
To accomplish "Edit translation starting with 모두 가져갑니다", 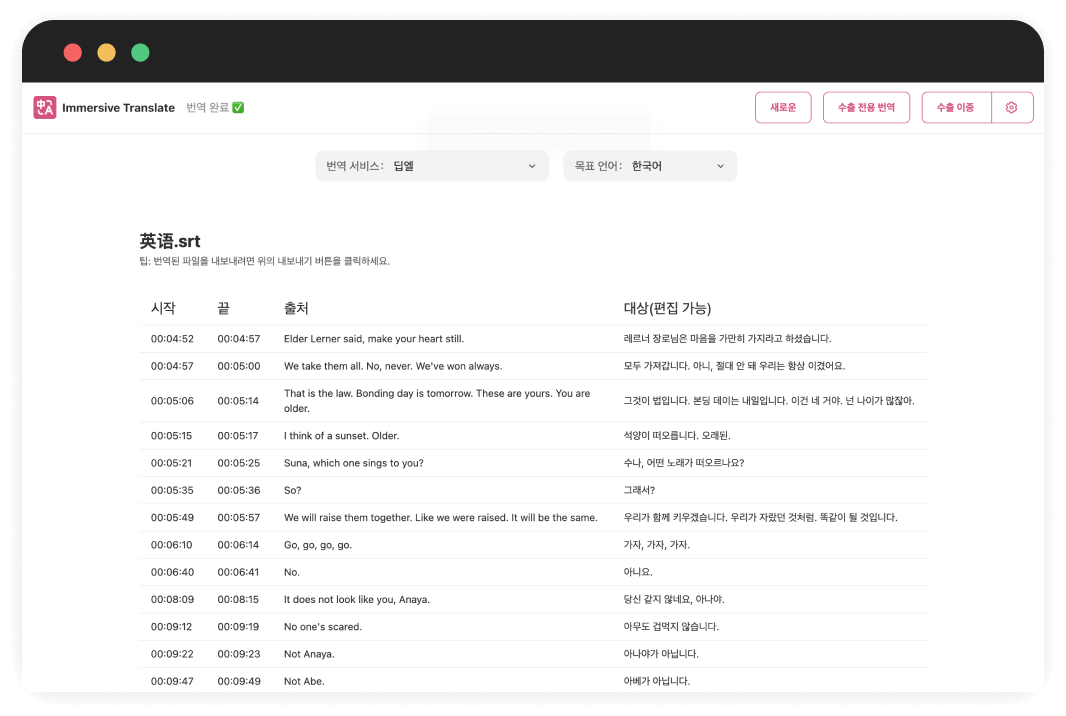I will [x=734, y=366].
